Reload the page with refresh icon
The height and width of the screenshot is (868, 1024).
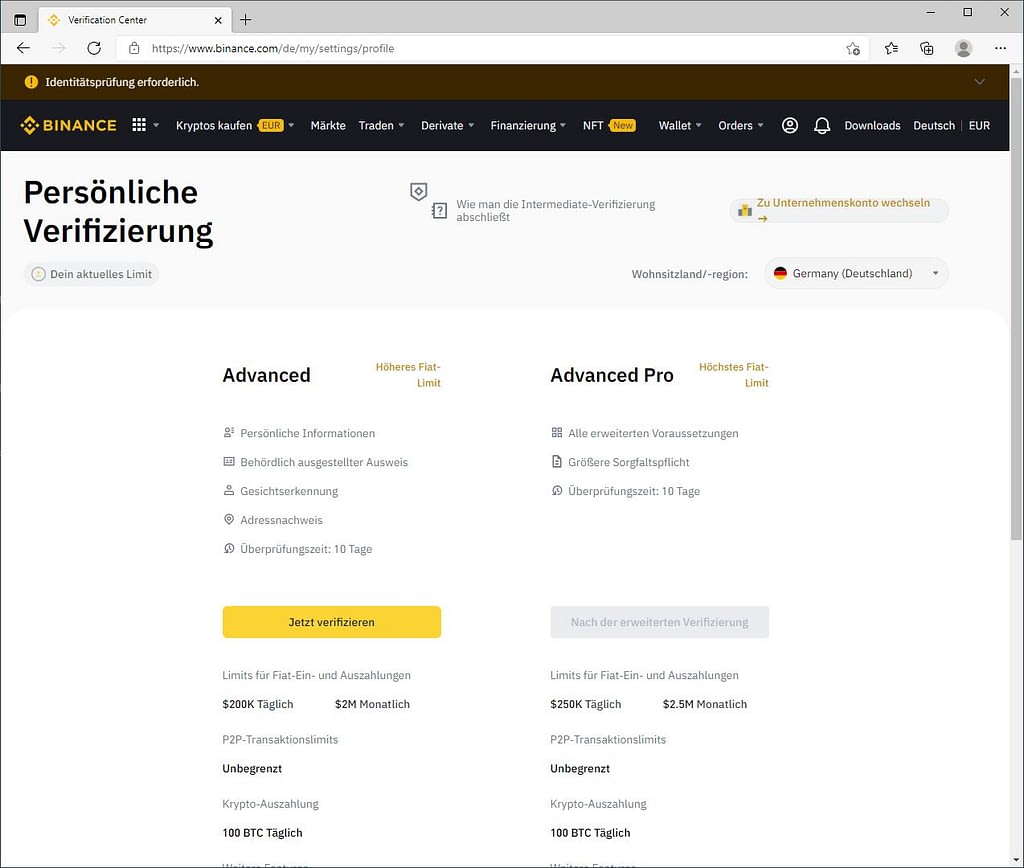click(94, 48)
